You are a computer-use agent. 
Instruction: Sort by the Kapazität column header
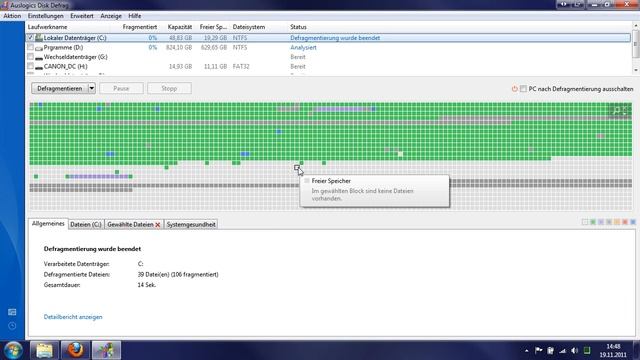[x=180, y=27]
